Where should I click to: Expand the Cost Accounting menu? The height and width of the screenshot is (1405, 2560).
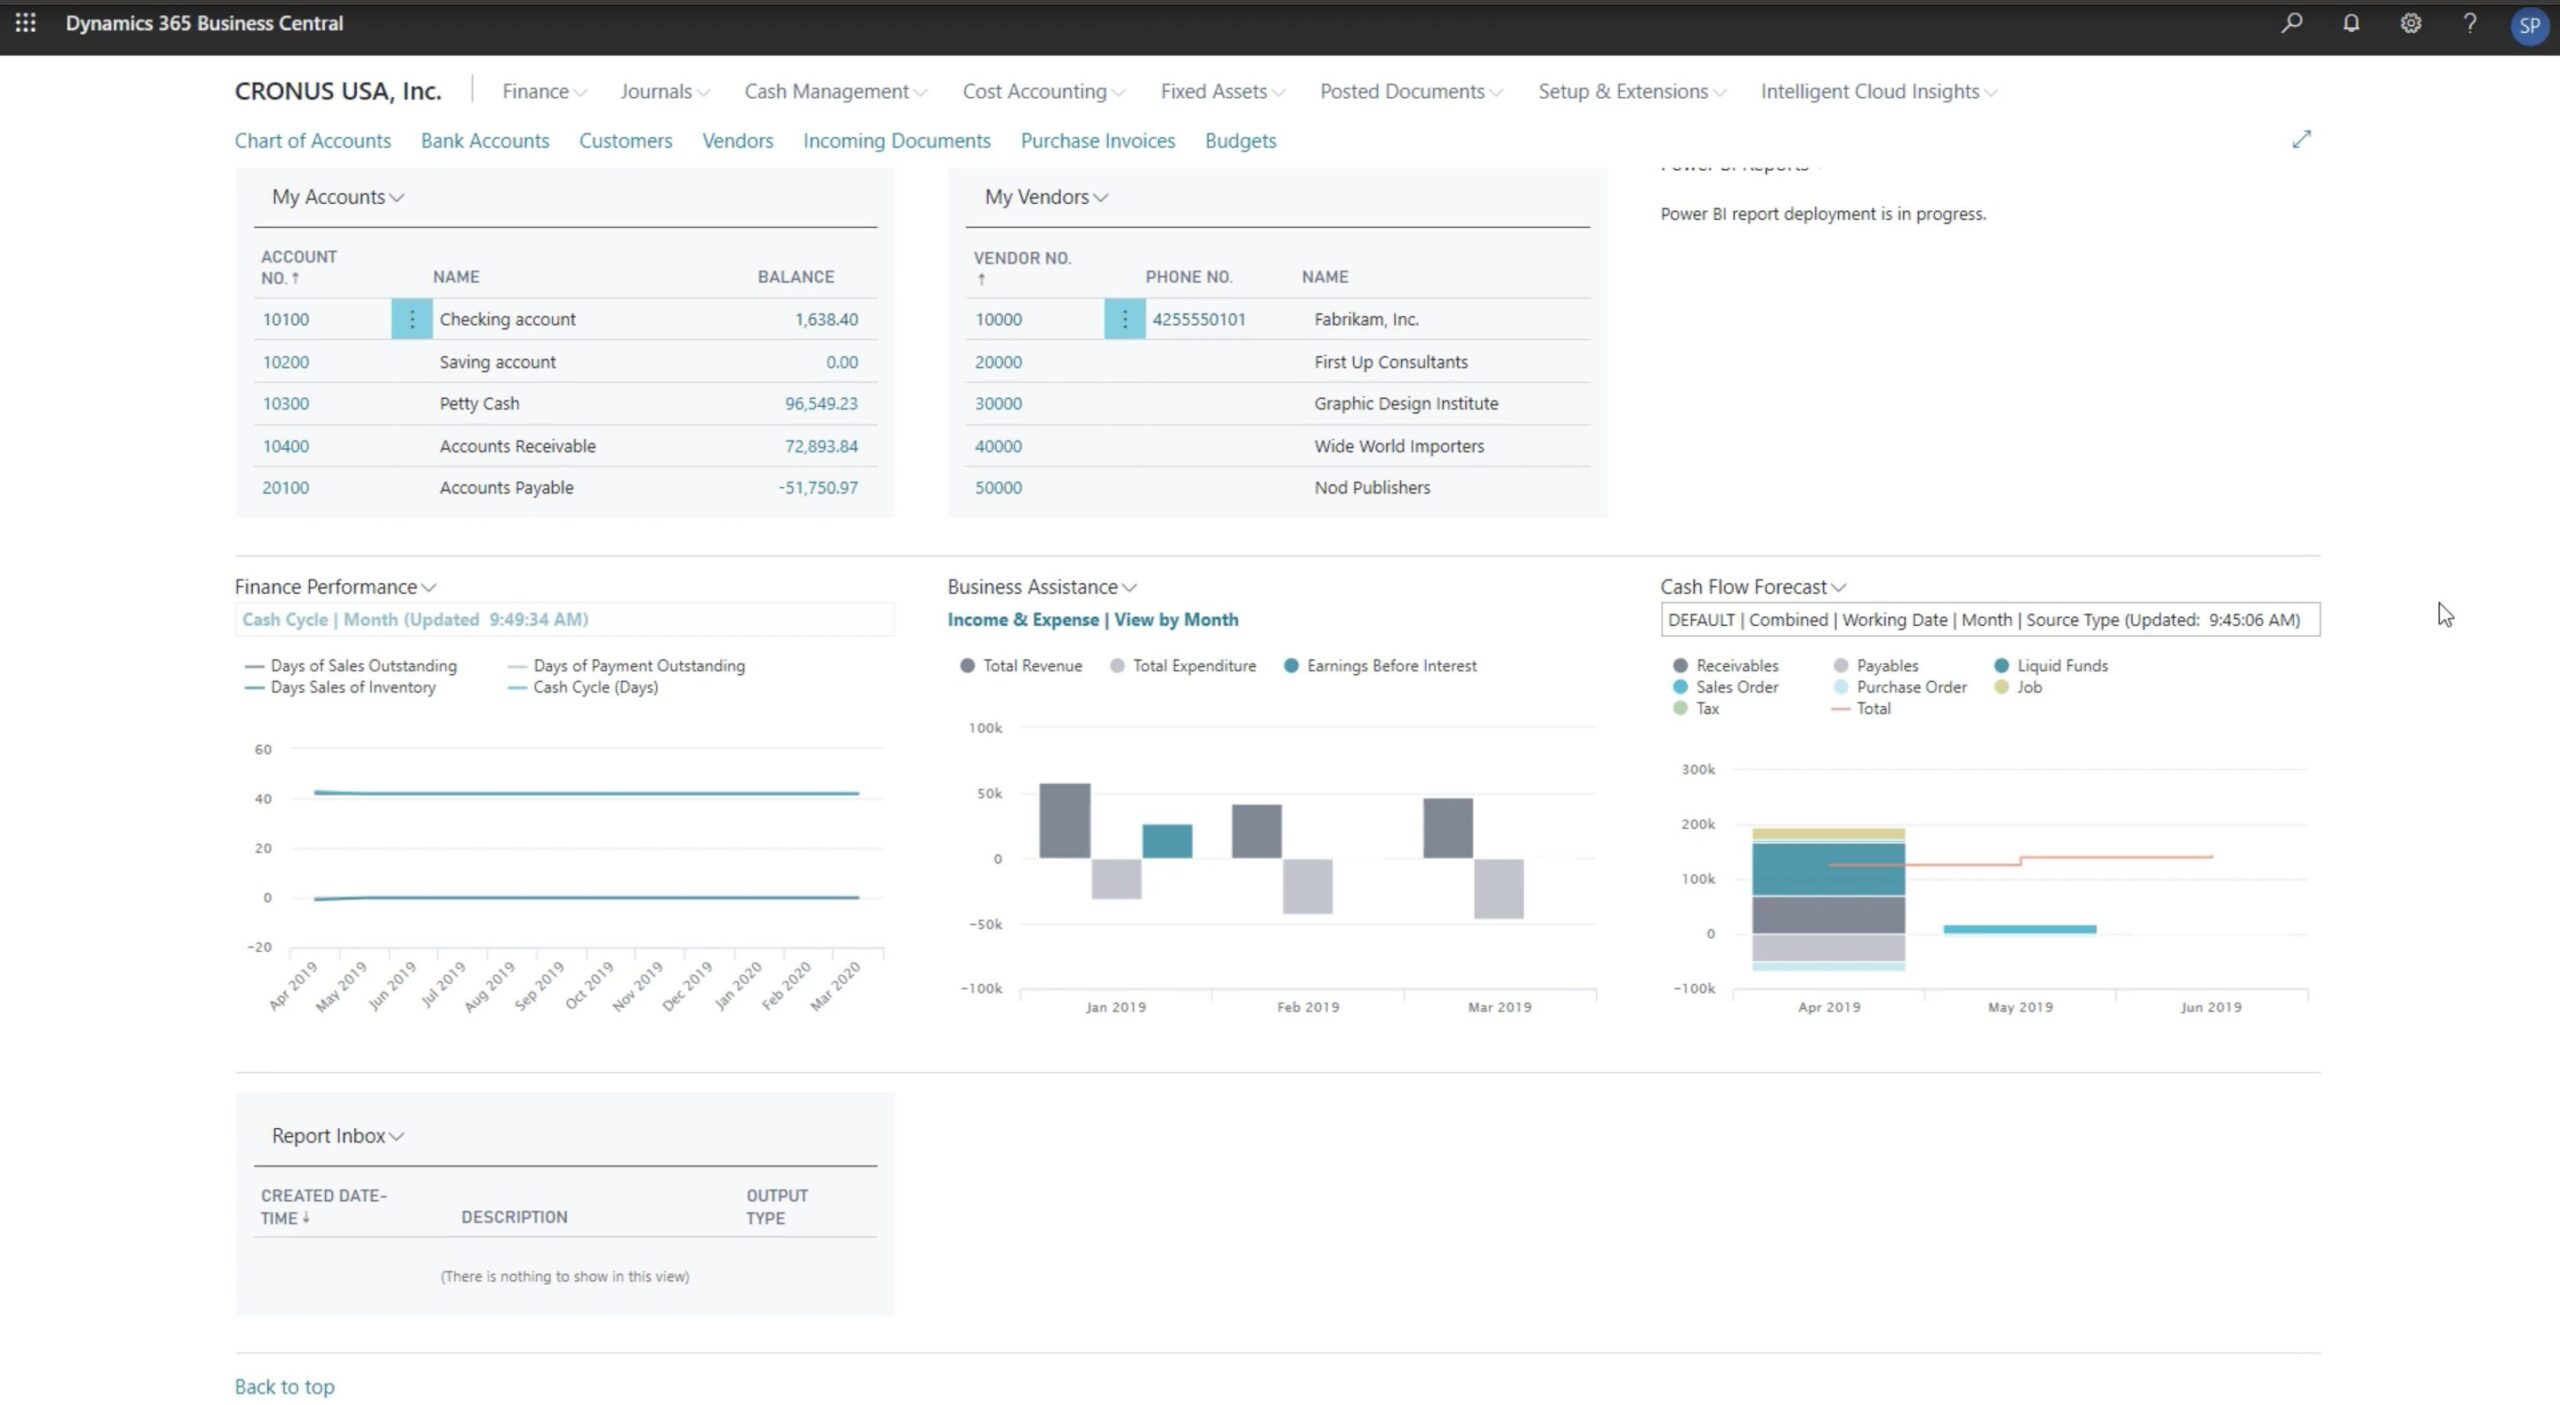click(x=1043, y=91)
